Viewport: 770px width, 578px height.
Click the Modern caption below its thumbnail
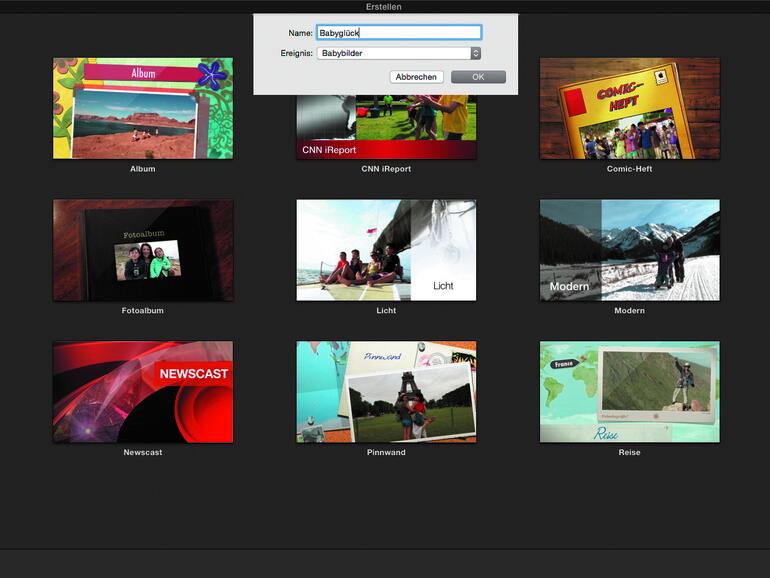(630, 310)
